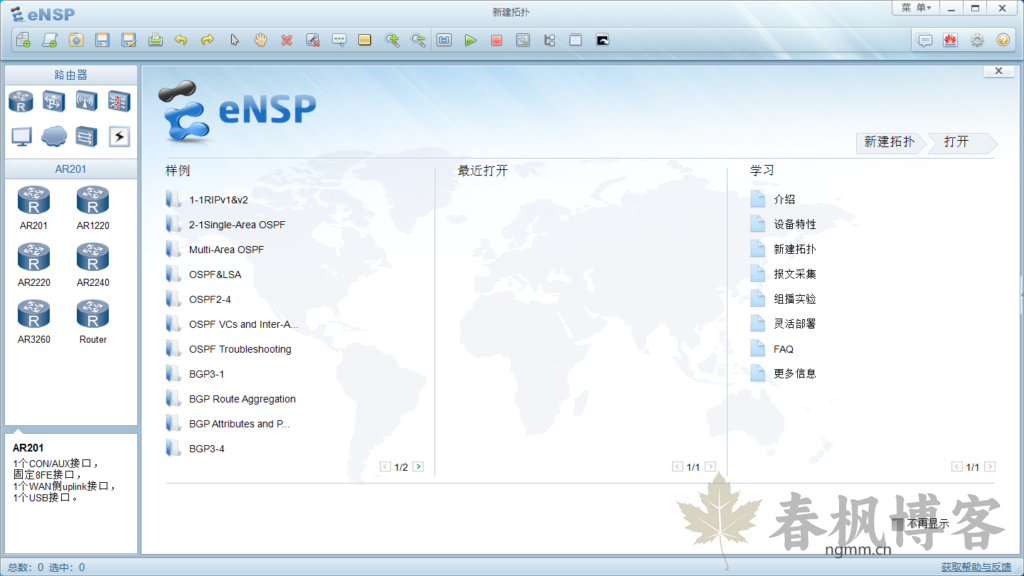Click the Open file toolbar icon

pos(76,40)
